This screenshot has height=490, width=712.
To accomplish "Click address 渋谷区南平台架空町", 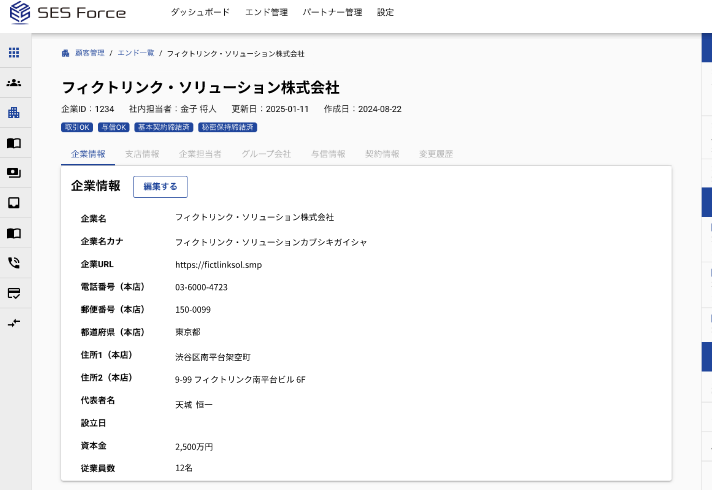I will point(213,357).
